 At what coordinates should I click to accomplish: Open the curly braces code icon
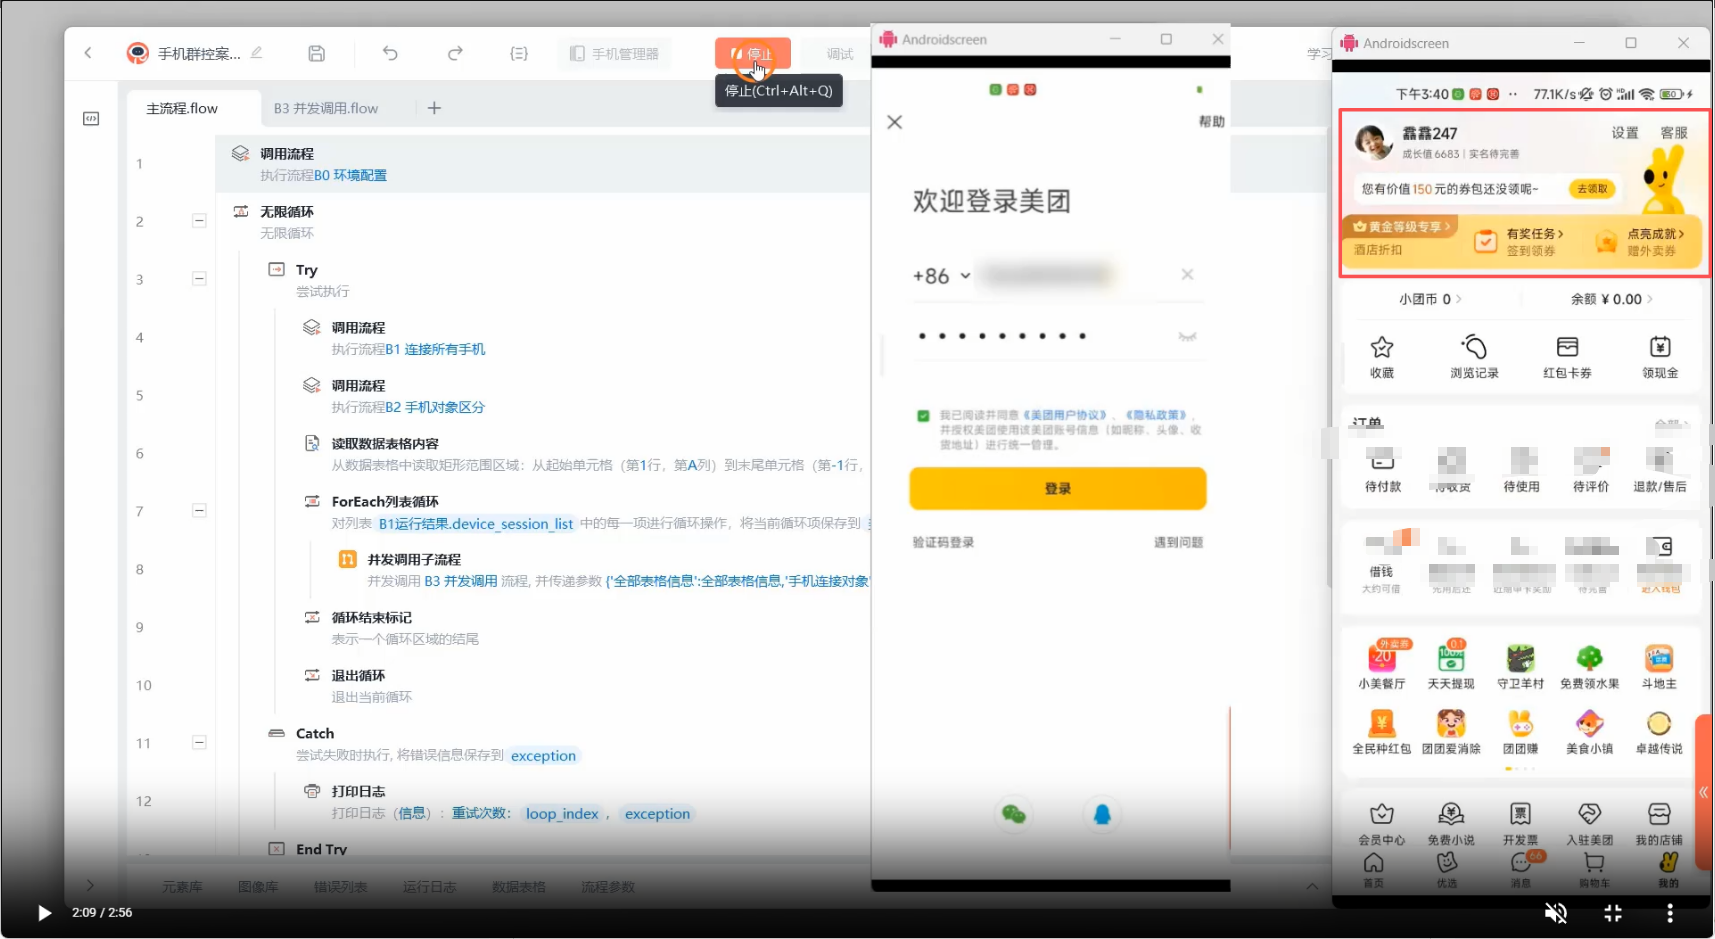[x=519, y=53]
